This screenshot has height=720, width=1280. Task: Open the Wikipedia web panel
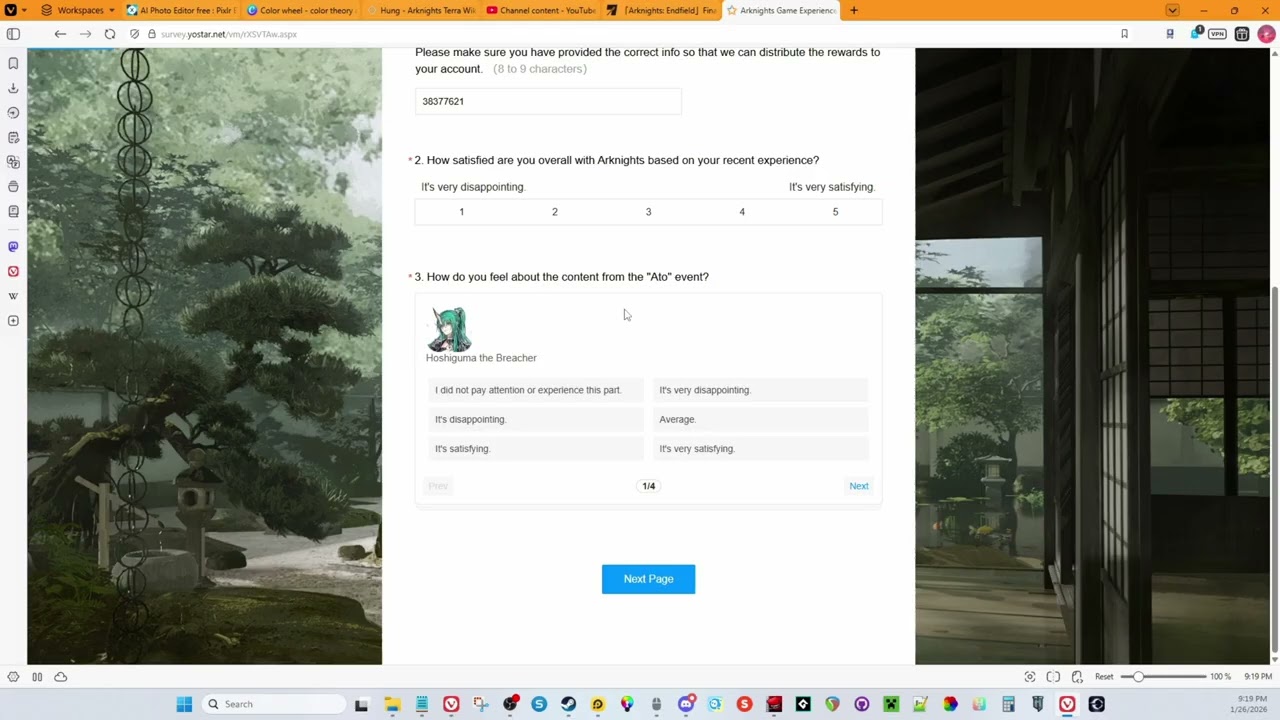coord(13,296)
